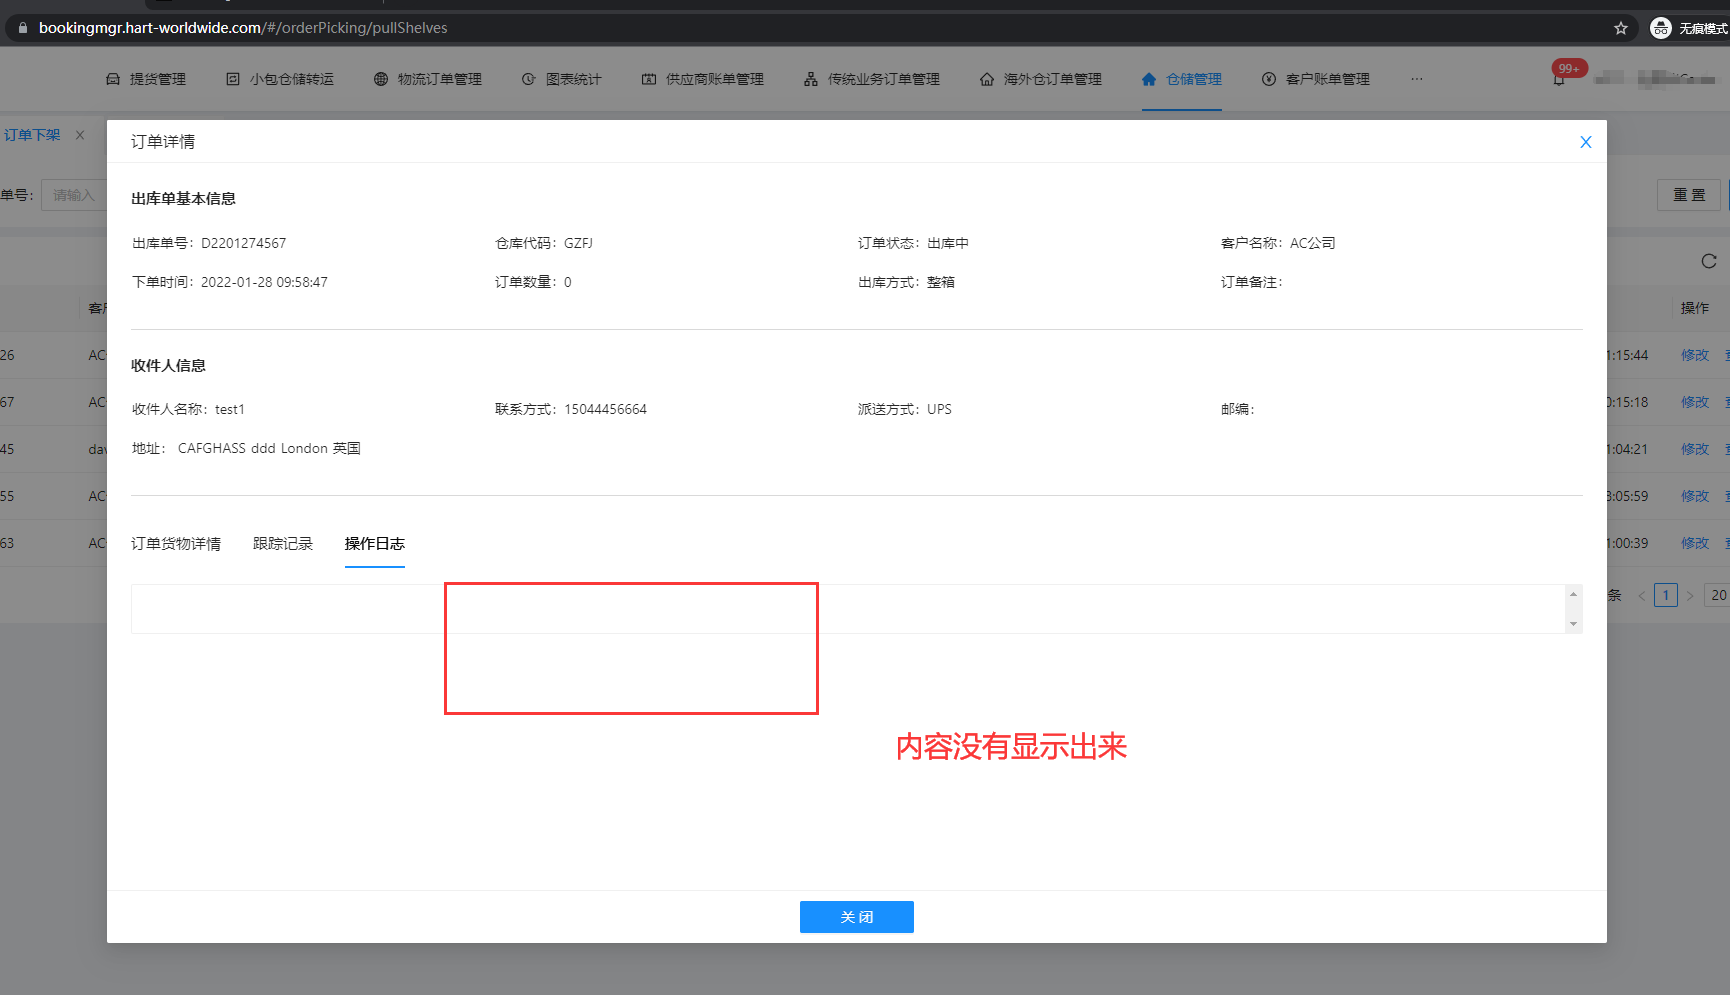The height and width of the screenshot is (995, 1730).
Task: Click the blue 关闭 button
Action: pyautogui.click(x=856, y=917)
